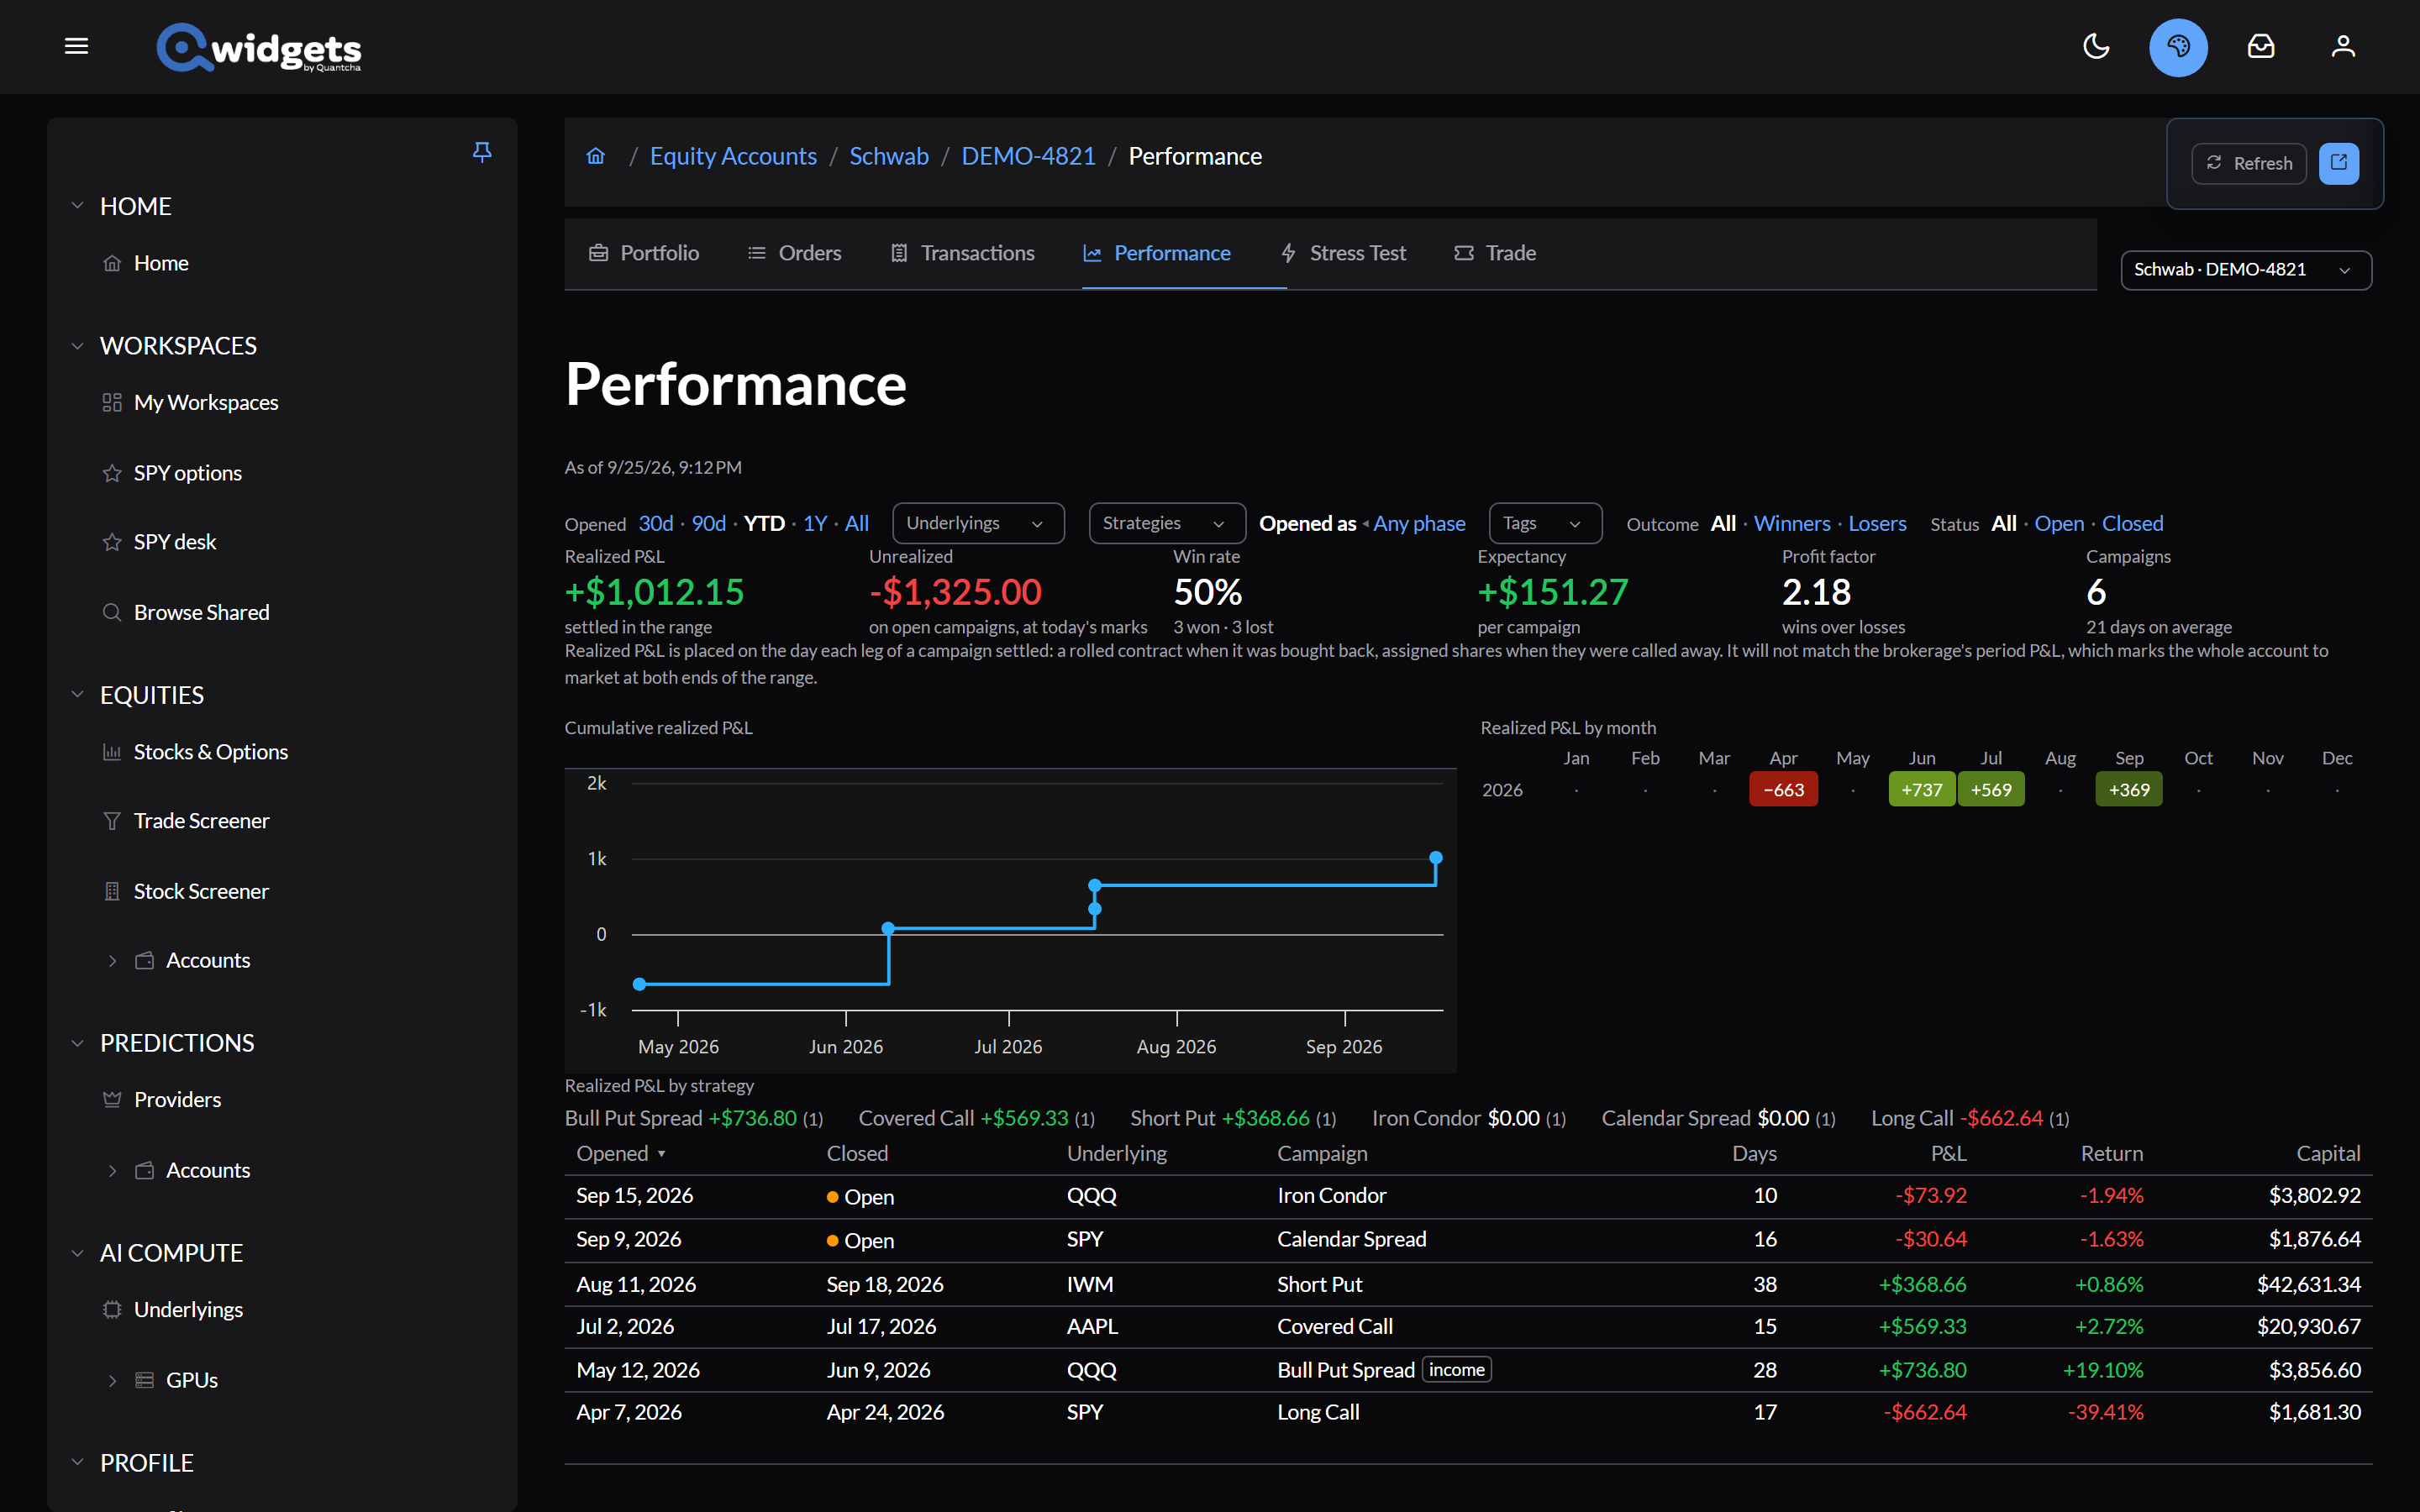This screenshot has width=2420, height=1512.
Task: Set the opened range to 30d
Action: (x=656, y=523)
